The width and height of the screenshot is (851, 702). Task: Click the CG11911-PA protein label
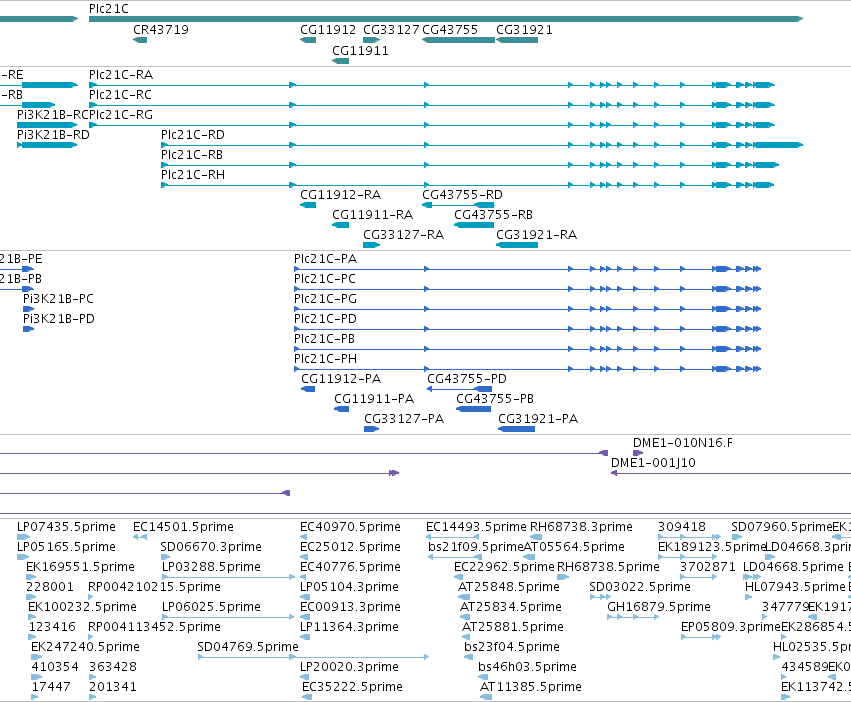click(x=374, y=400)
